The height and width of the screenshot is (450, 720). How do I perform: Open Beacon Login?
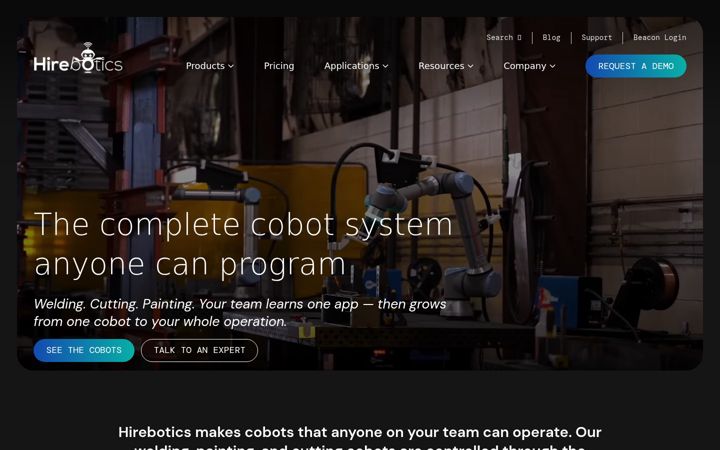click(659, 38)
